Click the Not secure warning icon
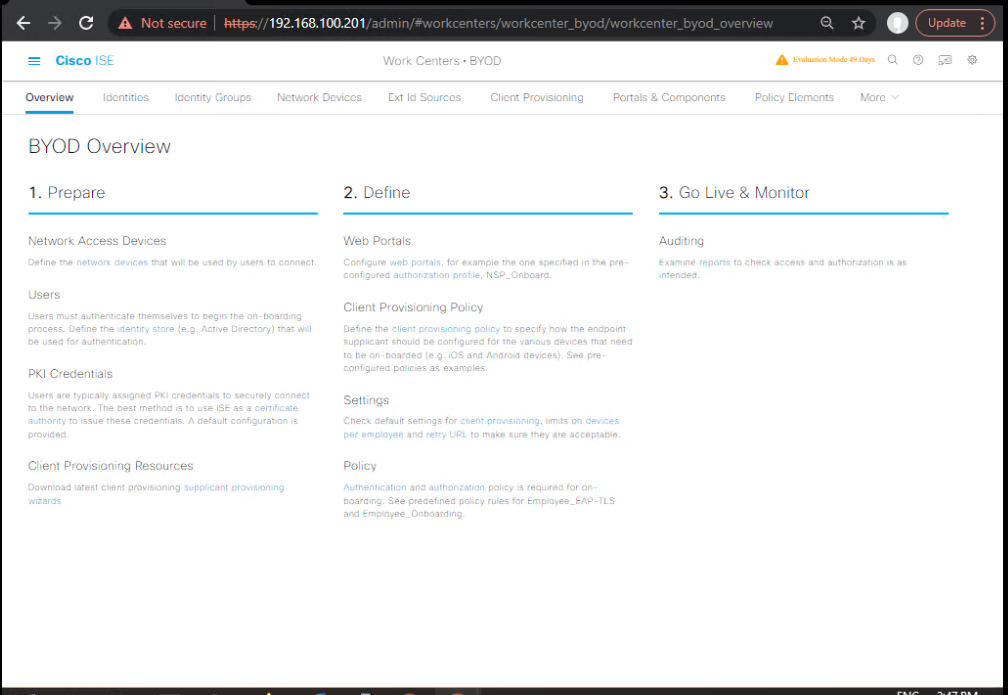This screenshot has width=1008, height=695. coord(125,23)
